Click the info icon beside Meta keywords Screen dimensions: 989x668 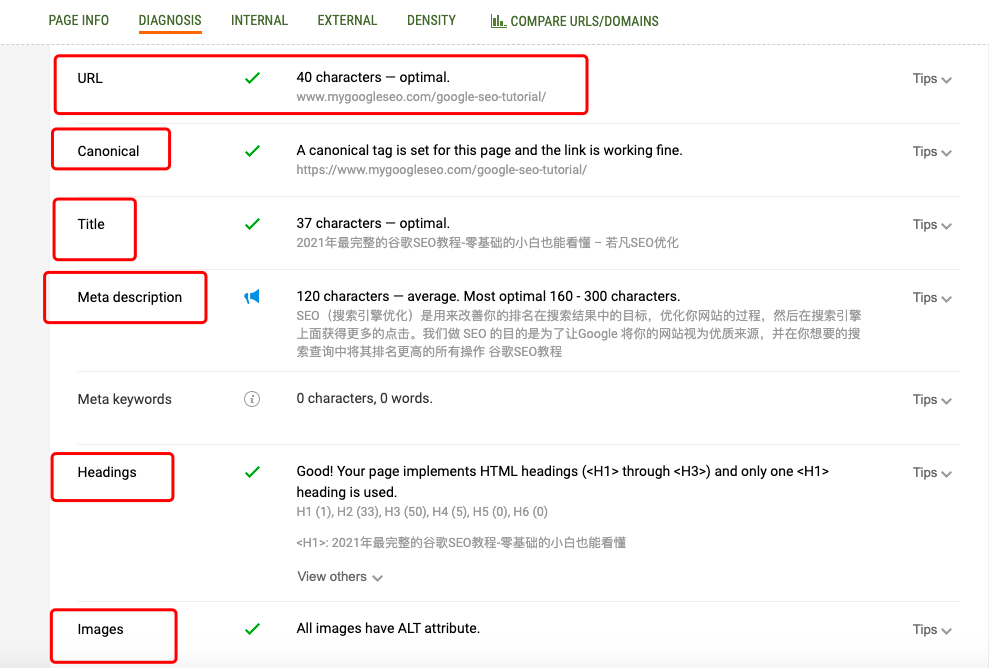[253, 398]
